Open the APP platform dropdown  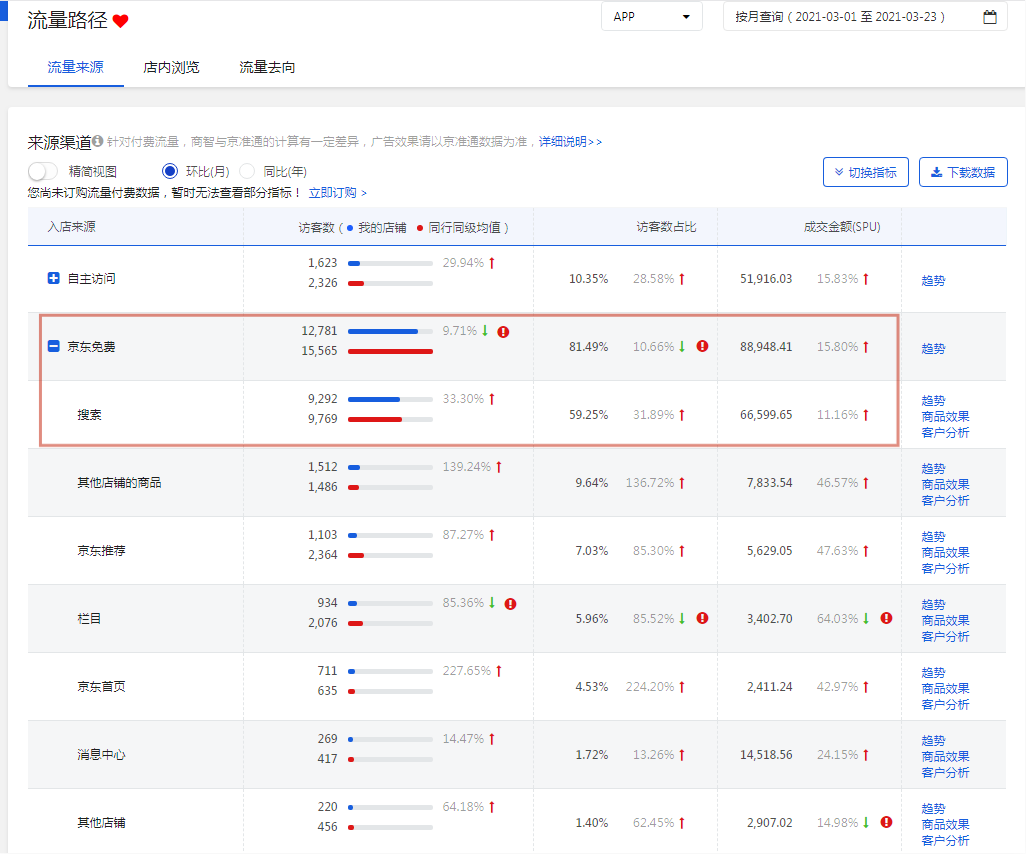point(651,17)
